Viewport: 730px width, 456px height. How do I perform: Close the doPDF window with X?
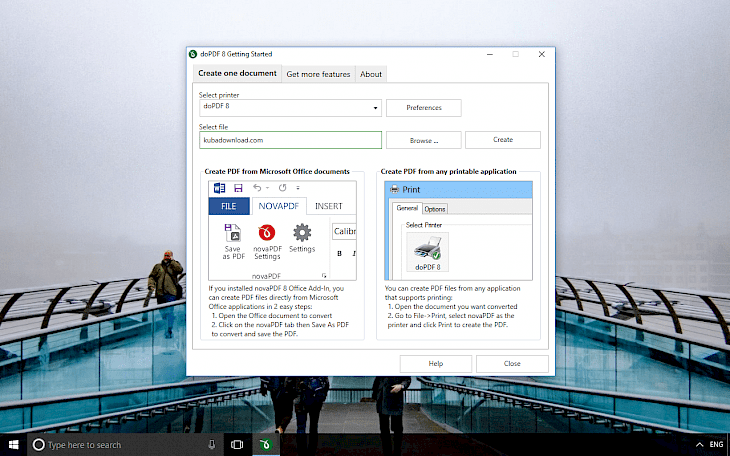coord(541,54)
